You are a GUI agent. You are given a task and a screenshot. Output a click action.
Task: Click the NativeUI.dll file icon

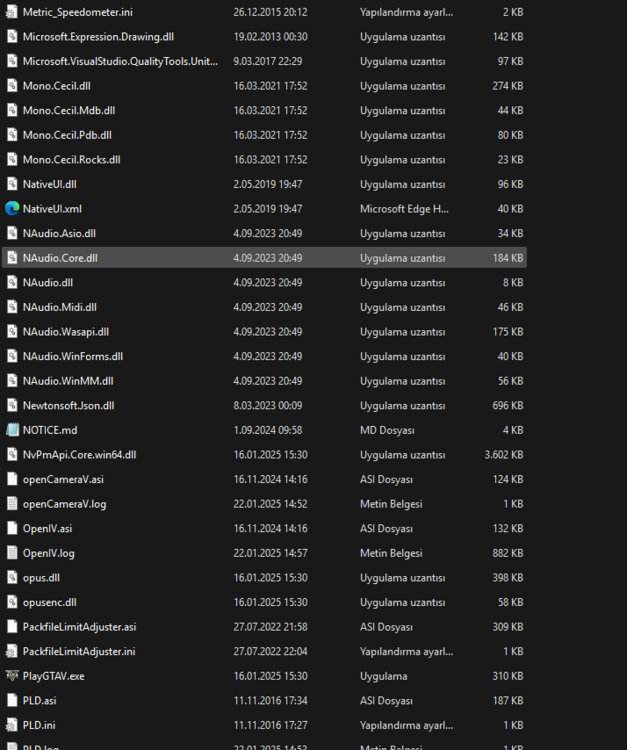(12, 184)
